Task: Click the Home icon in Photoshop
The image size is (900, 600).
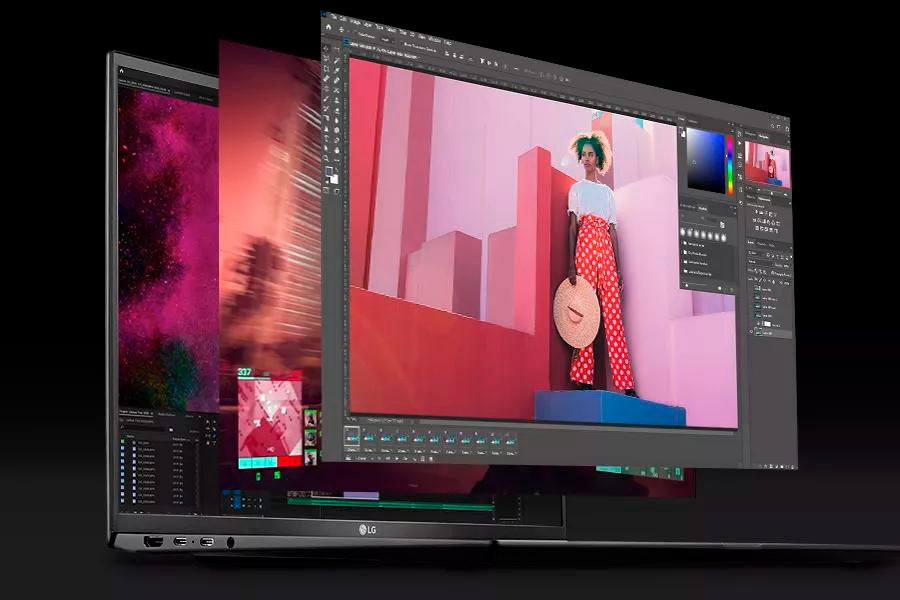Action: [x=328, y=26]
